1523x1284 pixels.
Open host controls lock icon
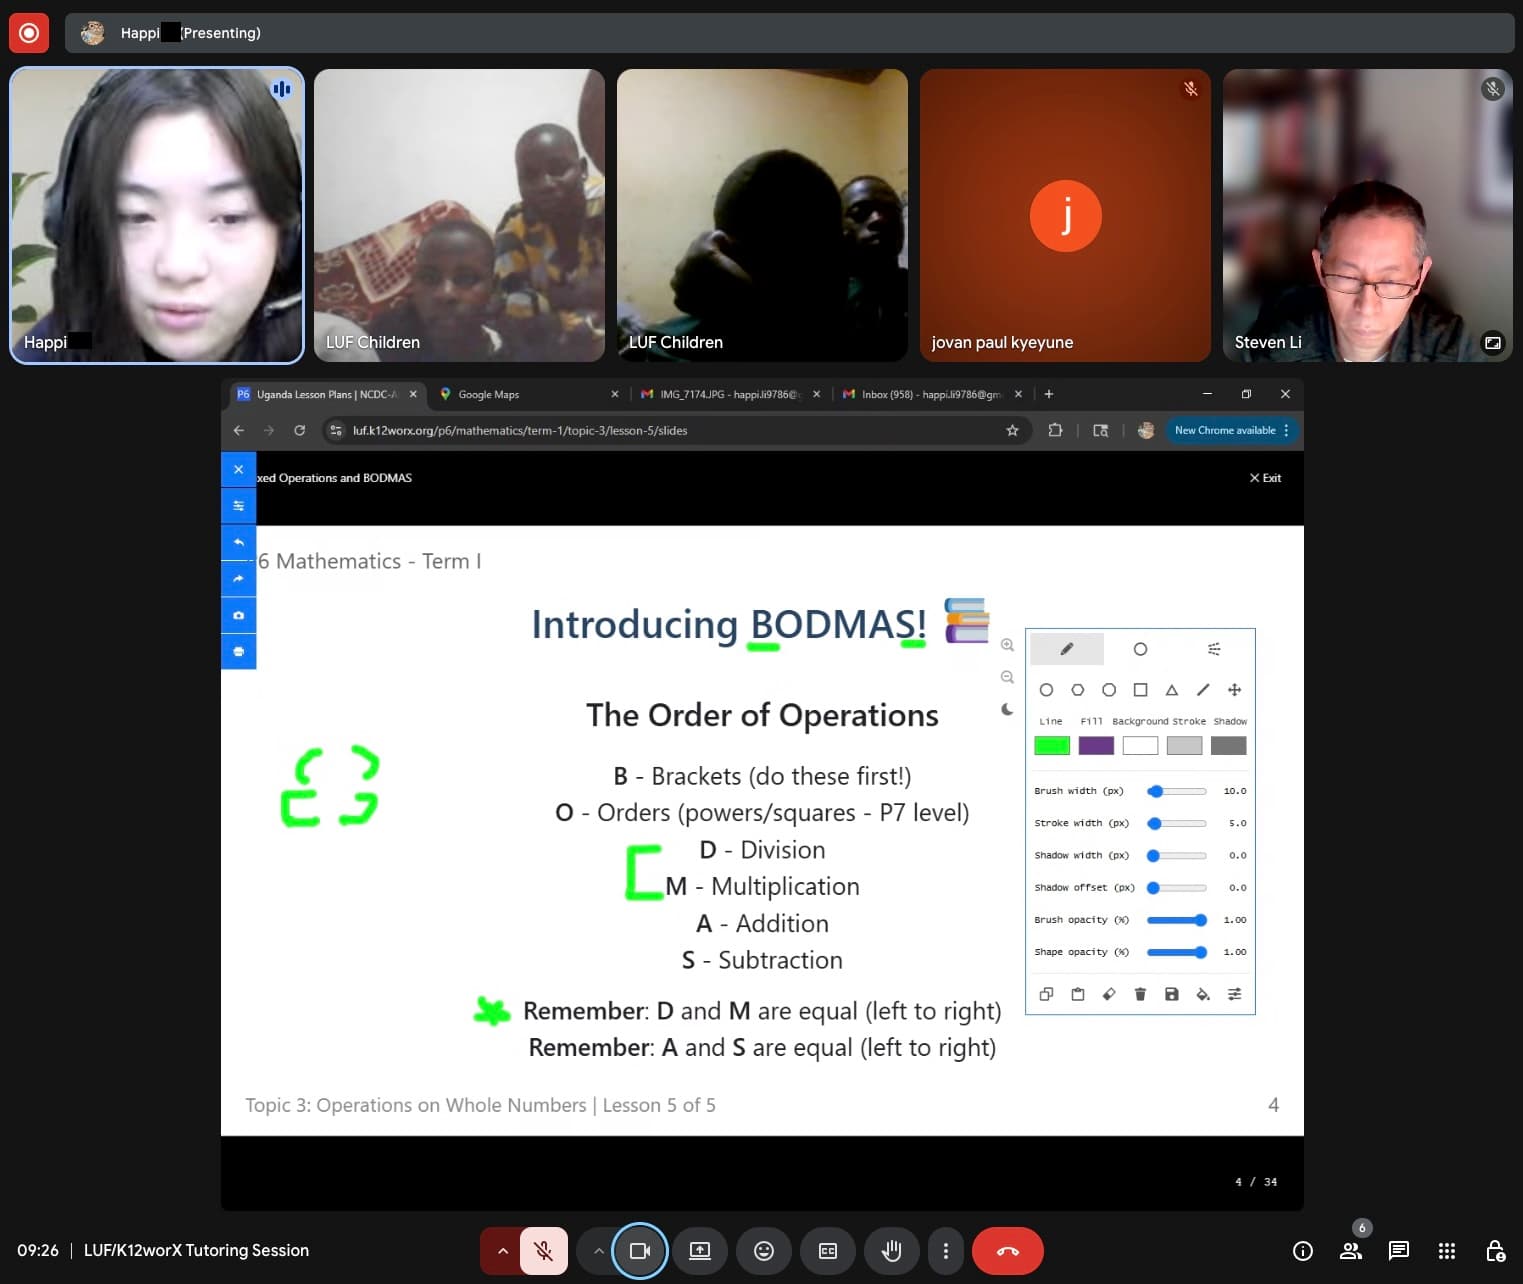pyautogui.click(x=1495, y=1250)
